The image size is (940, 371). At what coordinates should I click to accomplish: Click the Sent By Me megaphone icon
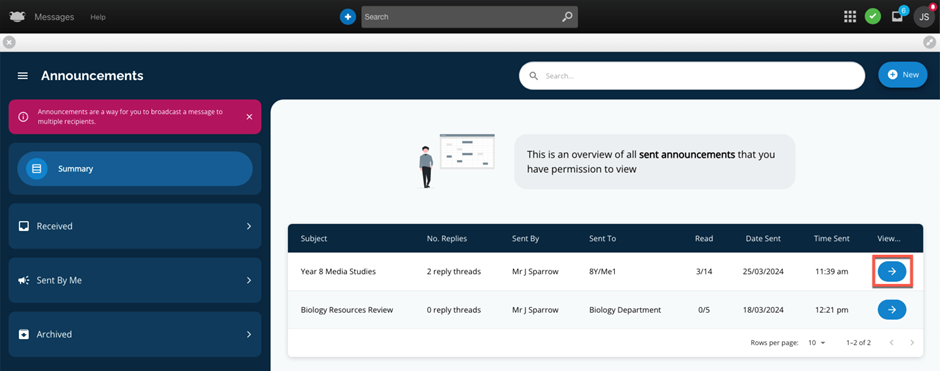coord(24,280)
